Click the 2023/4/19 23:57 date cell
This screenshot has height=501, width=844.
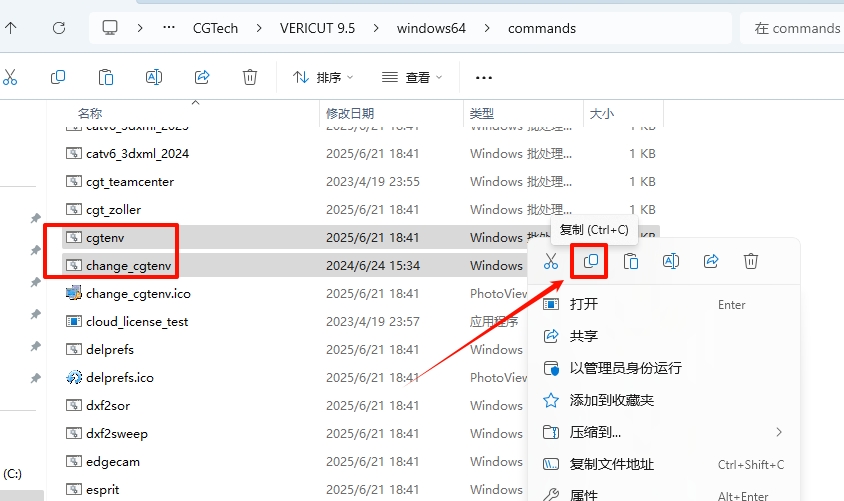click(372, 321)
